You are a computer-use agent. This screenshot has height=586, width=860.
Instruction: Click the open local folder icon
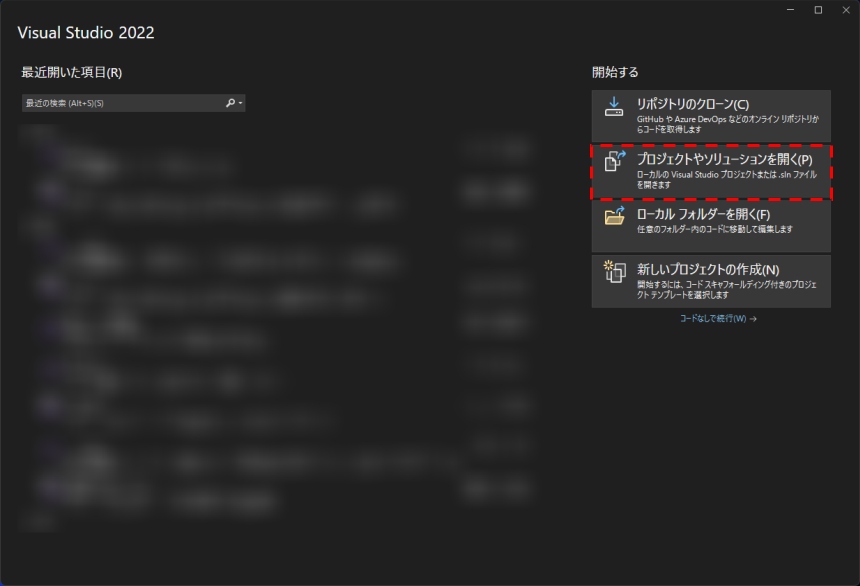[x=614, y=216]
